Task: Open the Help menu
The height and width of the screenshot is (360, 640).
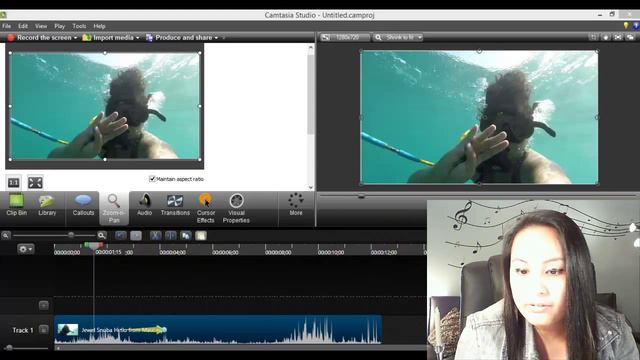Action: click(x=99, y=26)
